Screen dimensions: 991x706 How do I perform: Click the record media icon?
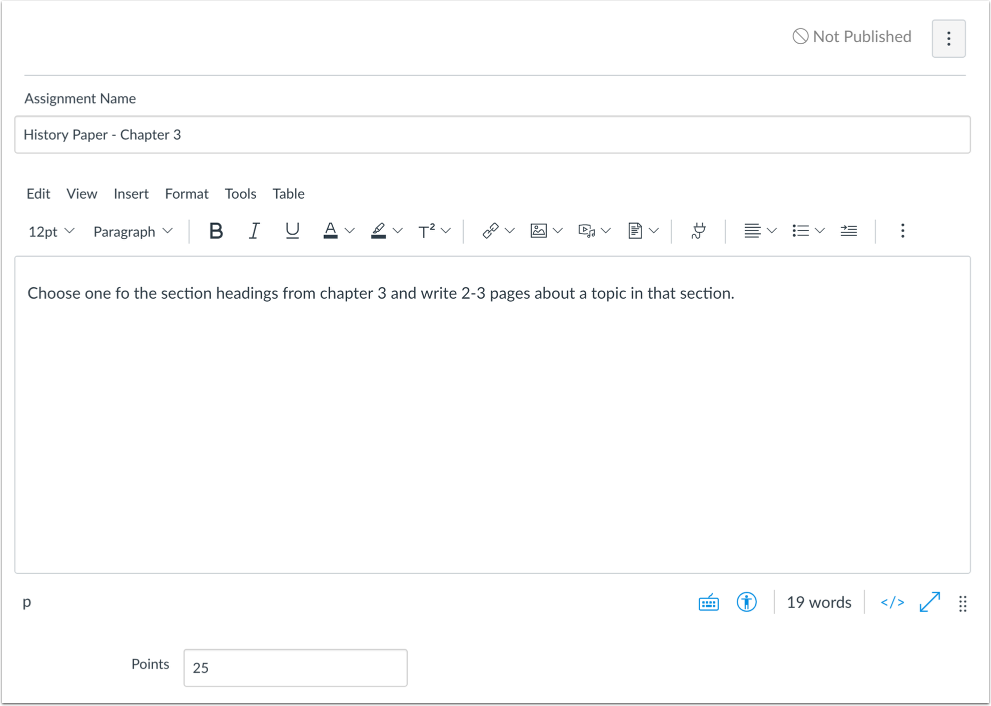588,231
